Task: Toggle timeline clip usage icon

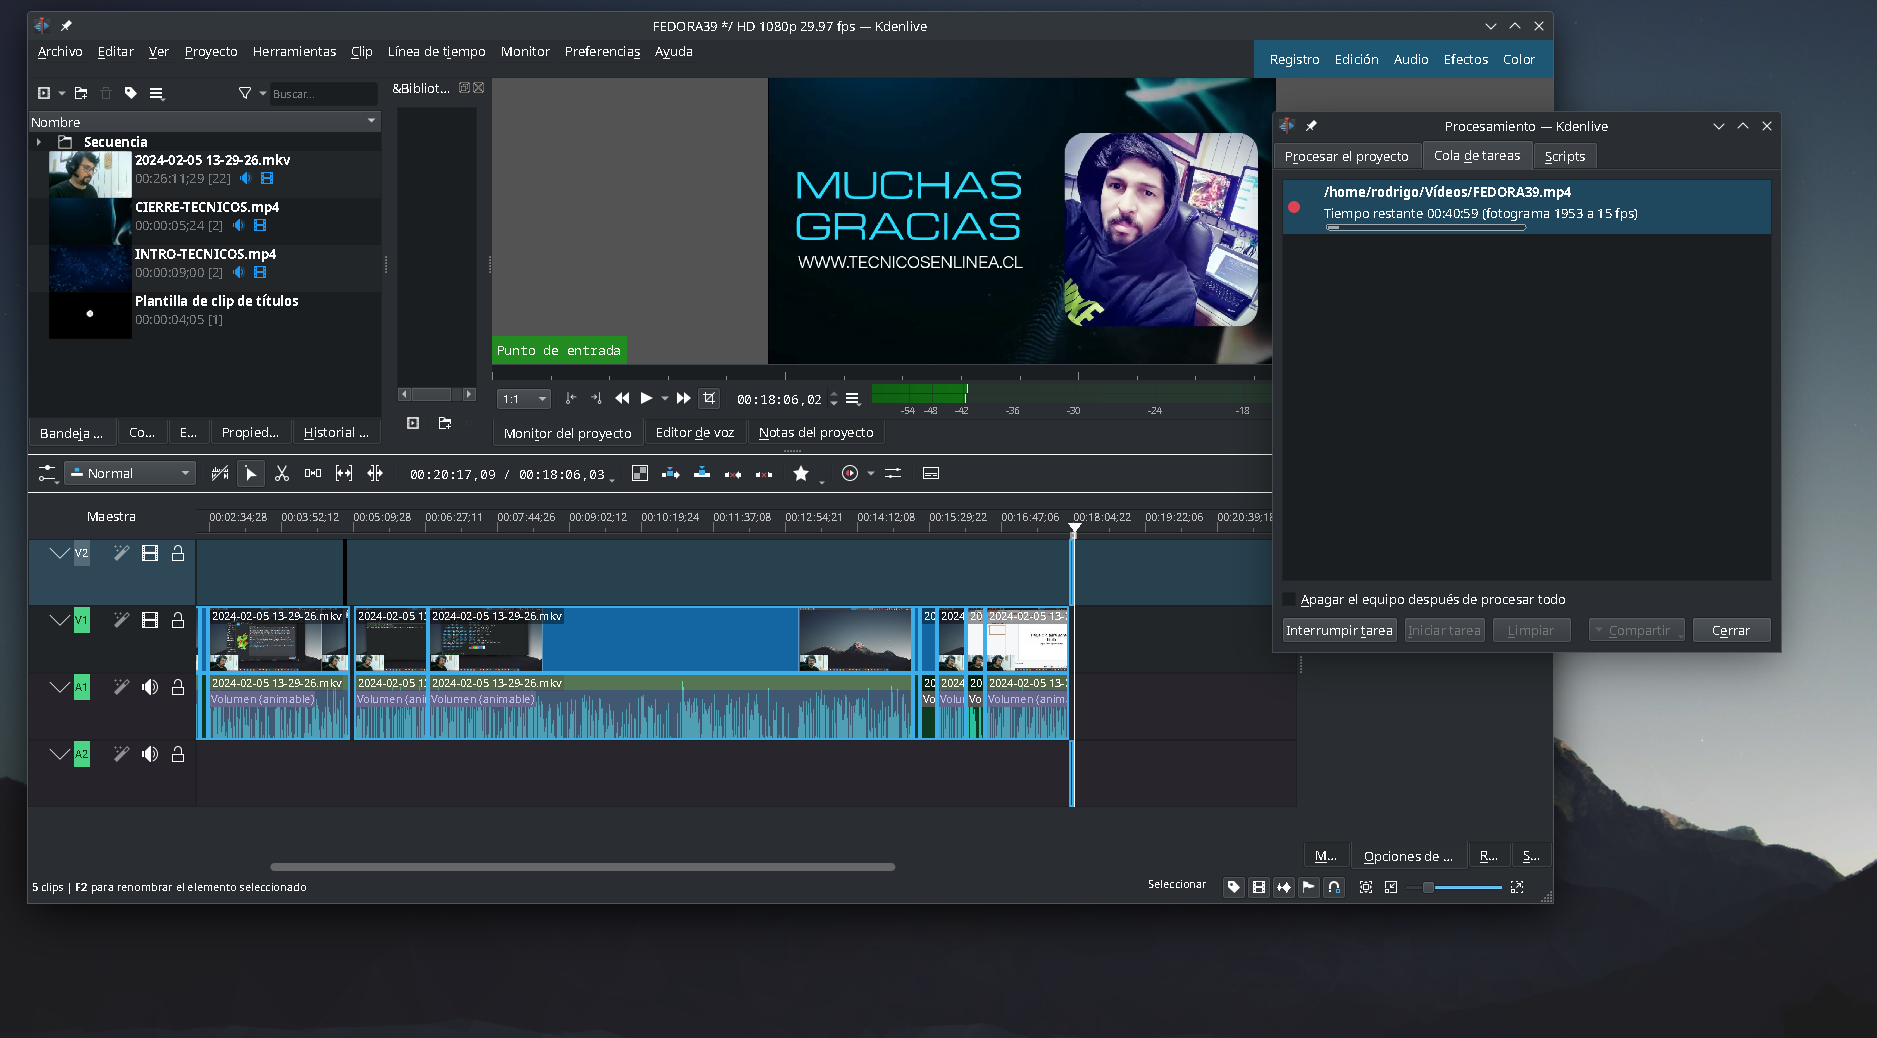Action: click(x=220, y=473)
